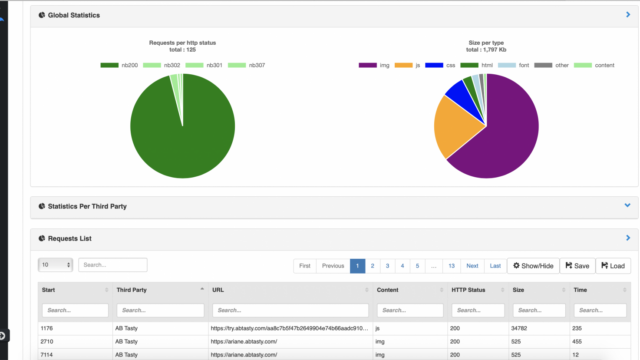Toggle the css legend swatch

[x=434, y=65]
